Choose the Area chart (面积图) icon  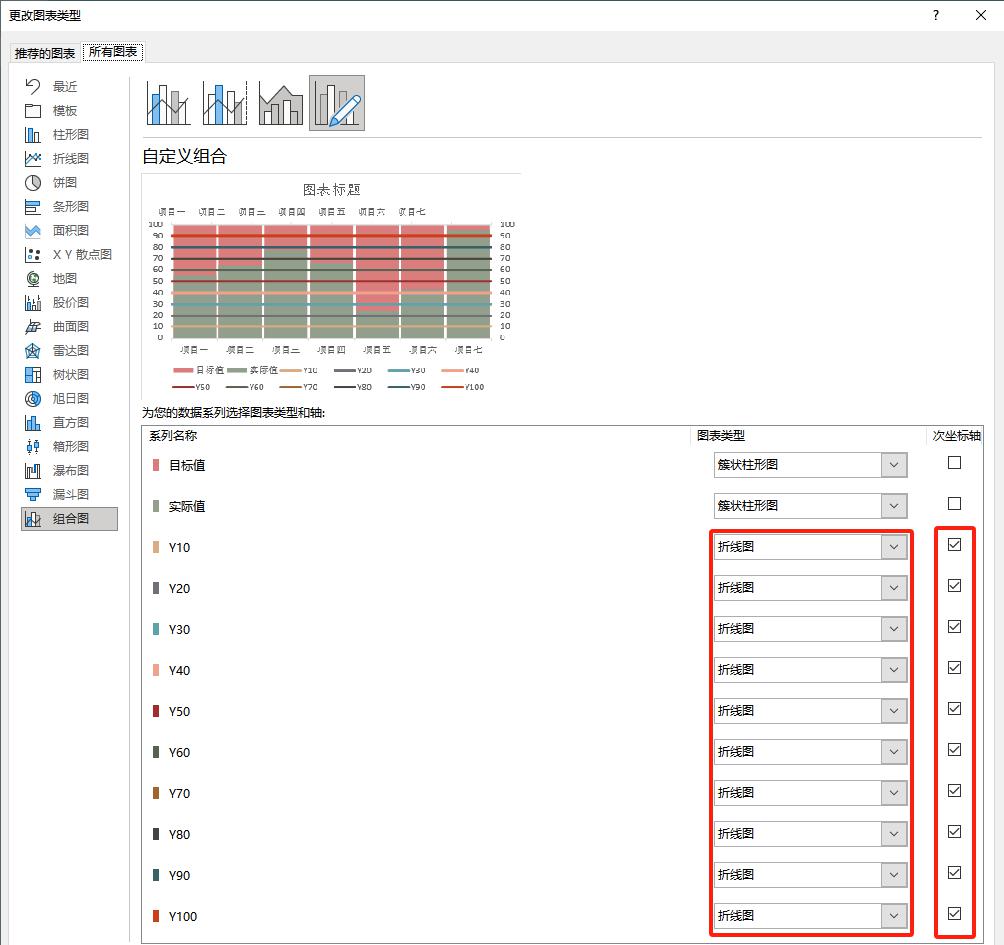point(33,230)
